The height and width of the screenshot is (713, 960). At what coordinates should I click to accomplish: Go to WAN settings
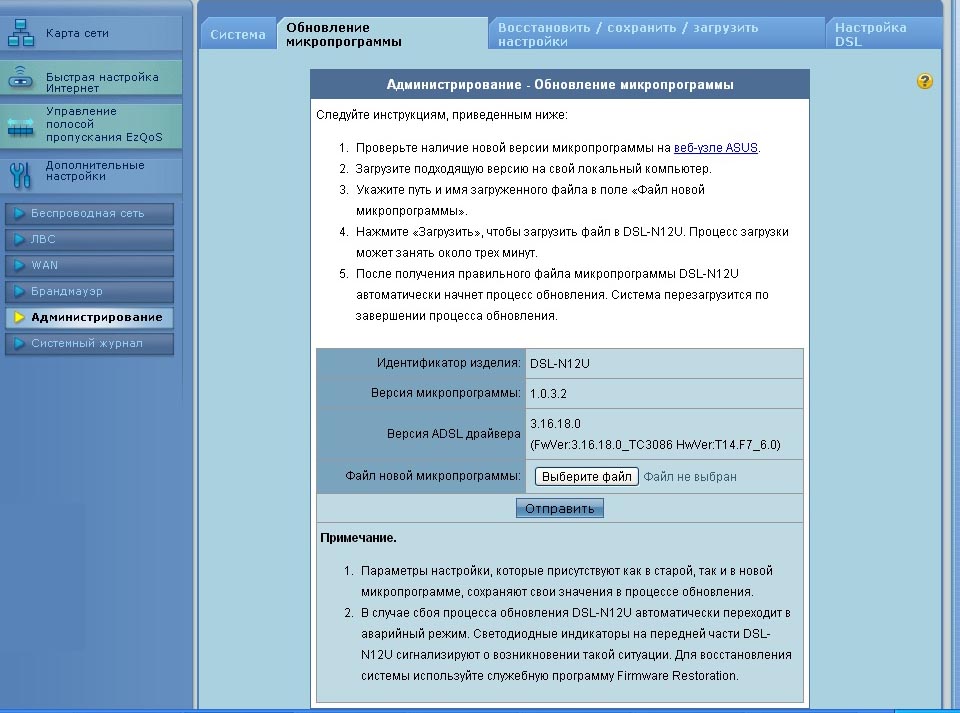[x=89, y=266]
